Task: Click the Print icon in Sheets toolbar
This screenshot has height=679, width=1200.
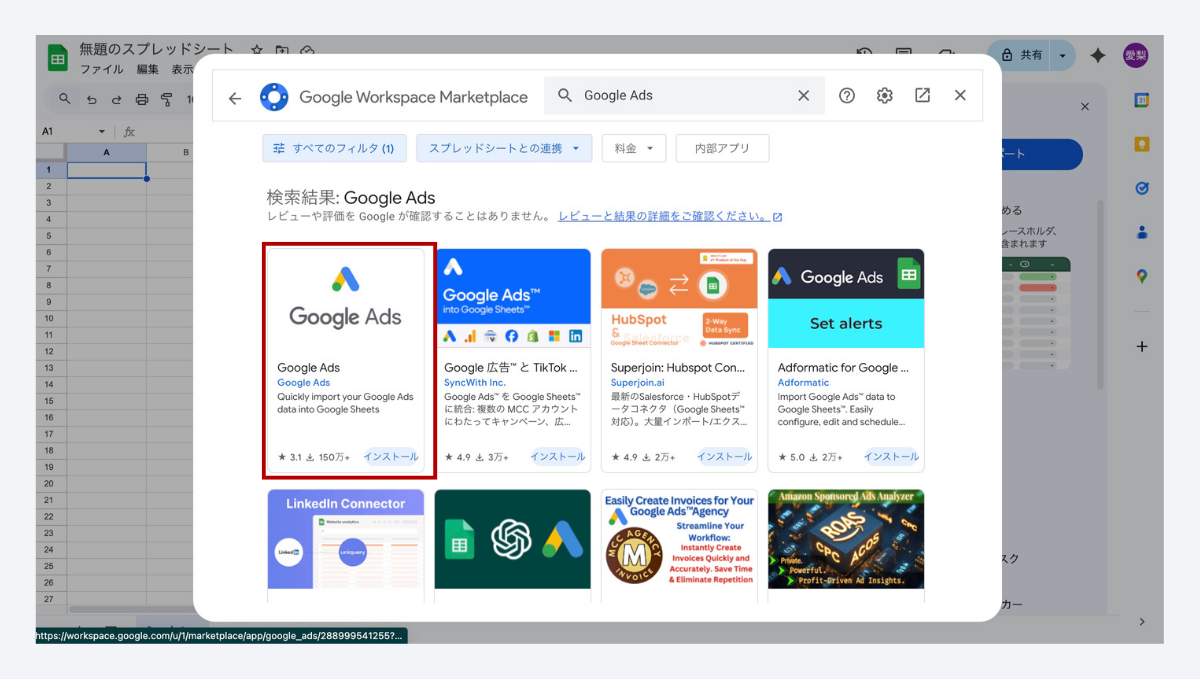Action: click(x=142, y=99)
